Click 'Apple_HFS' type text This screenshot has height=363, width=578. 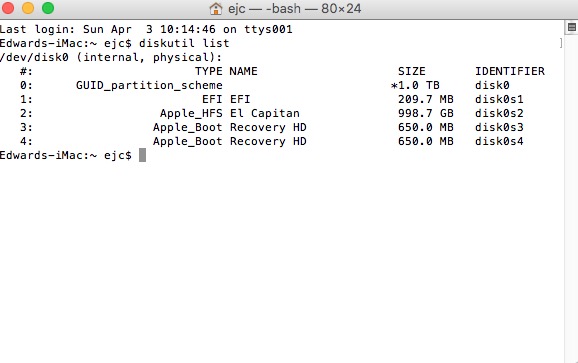(191, 114)
